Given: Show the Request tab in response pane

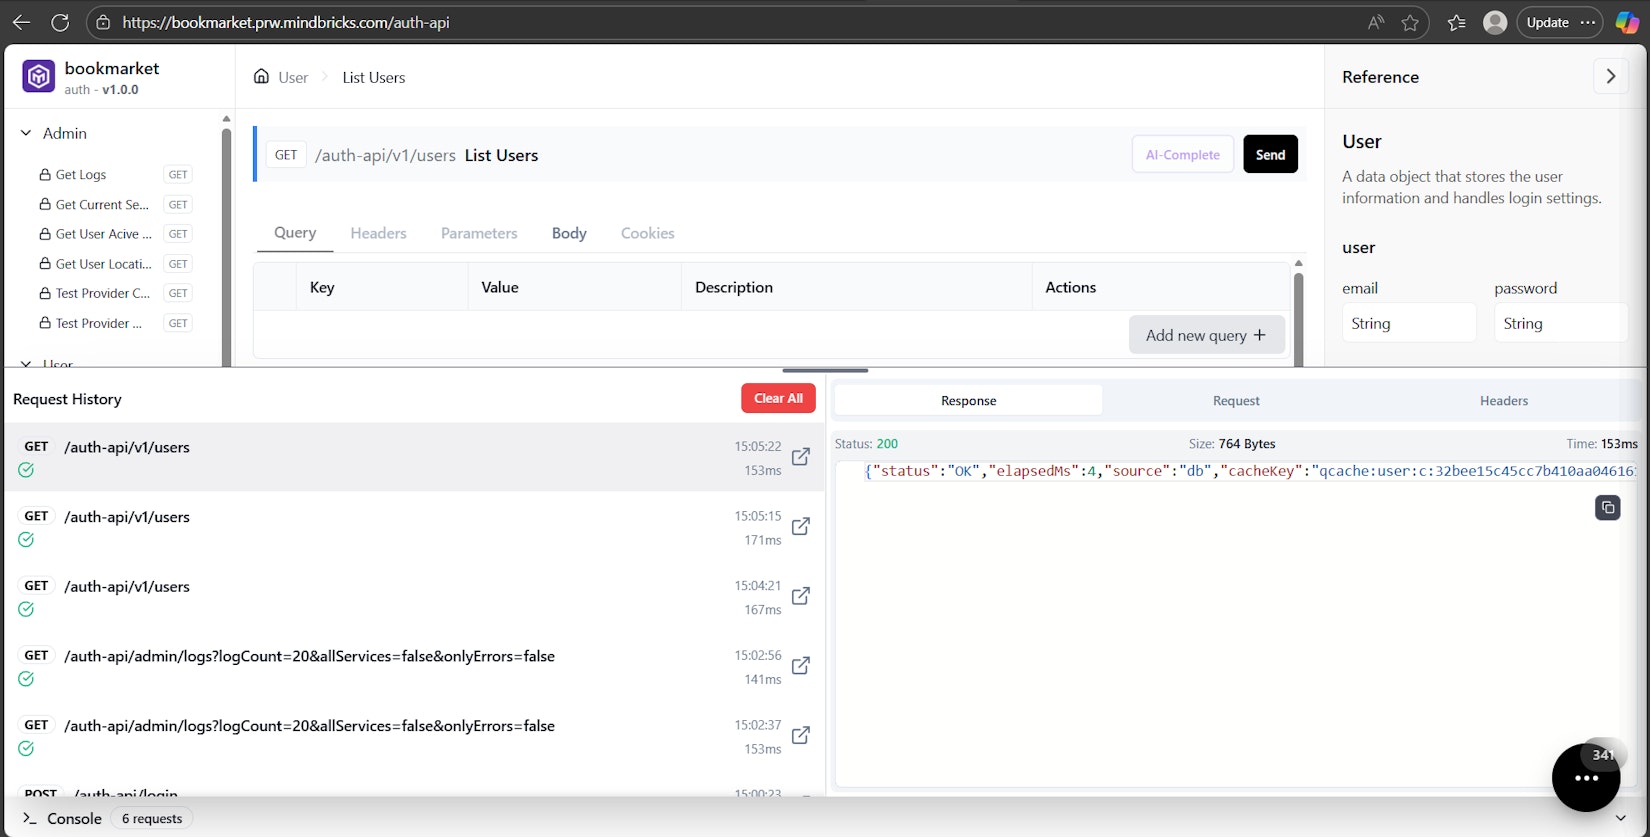Looking at the screenshot, I should tap(1236, 401).
